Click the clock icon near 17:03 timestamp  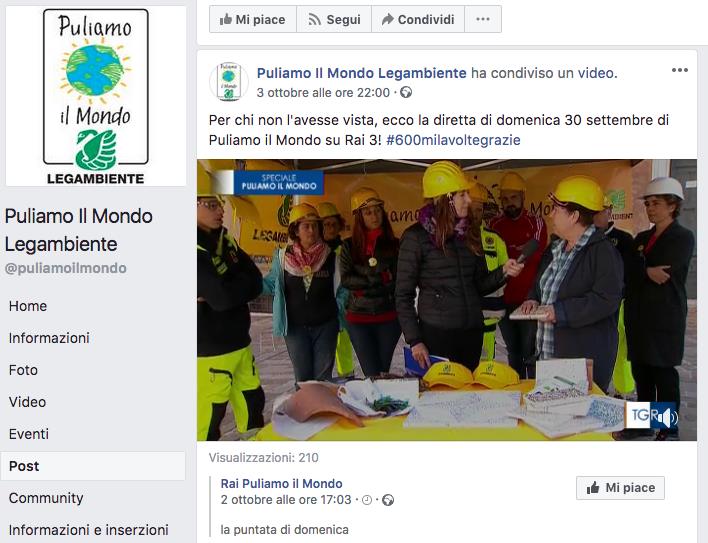(367, 500)
